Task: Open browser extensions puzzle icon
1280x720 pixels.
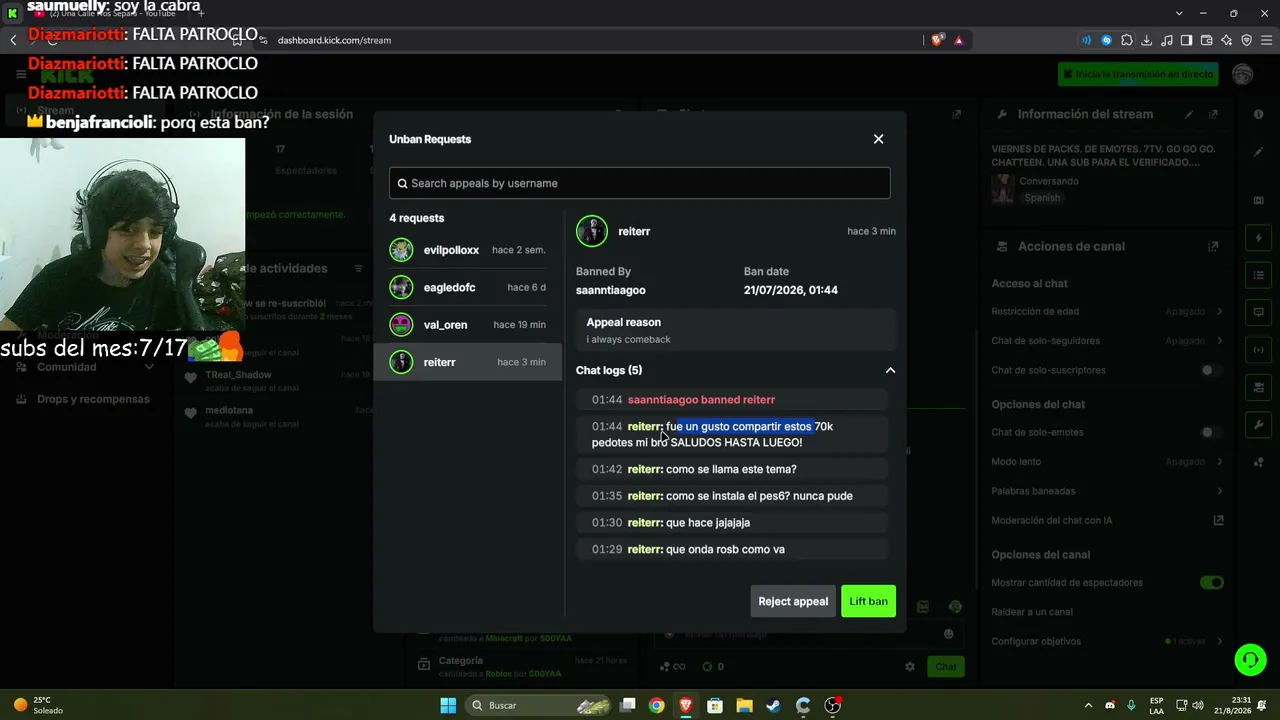Action: (1127, 40)
